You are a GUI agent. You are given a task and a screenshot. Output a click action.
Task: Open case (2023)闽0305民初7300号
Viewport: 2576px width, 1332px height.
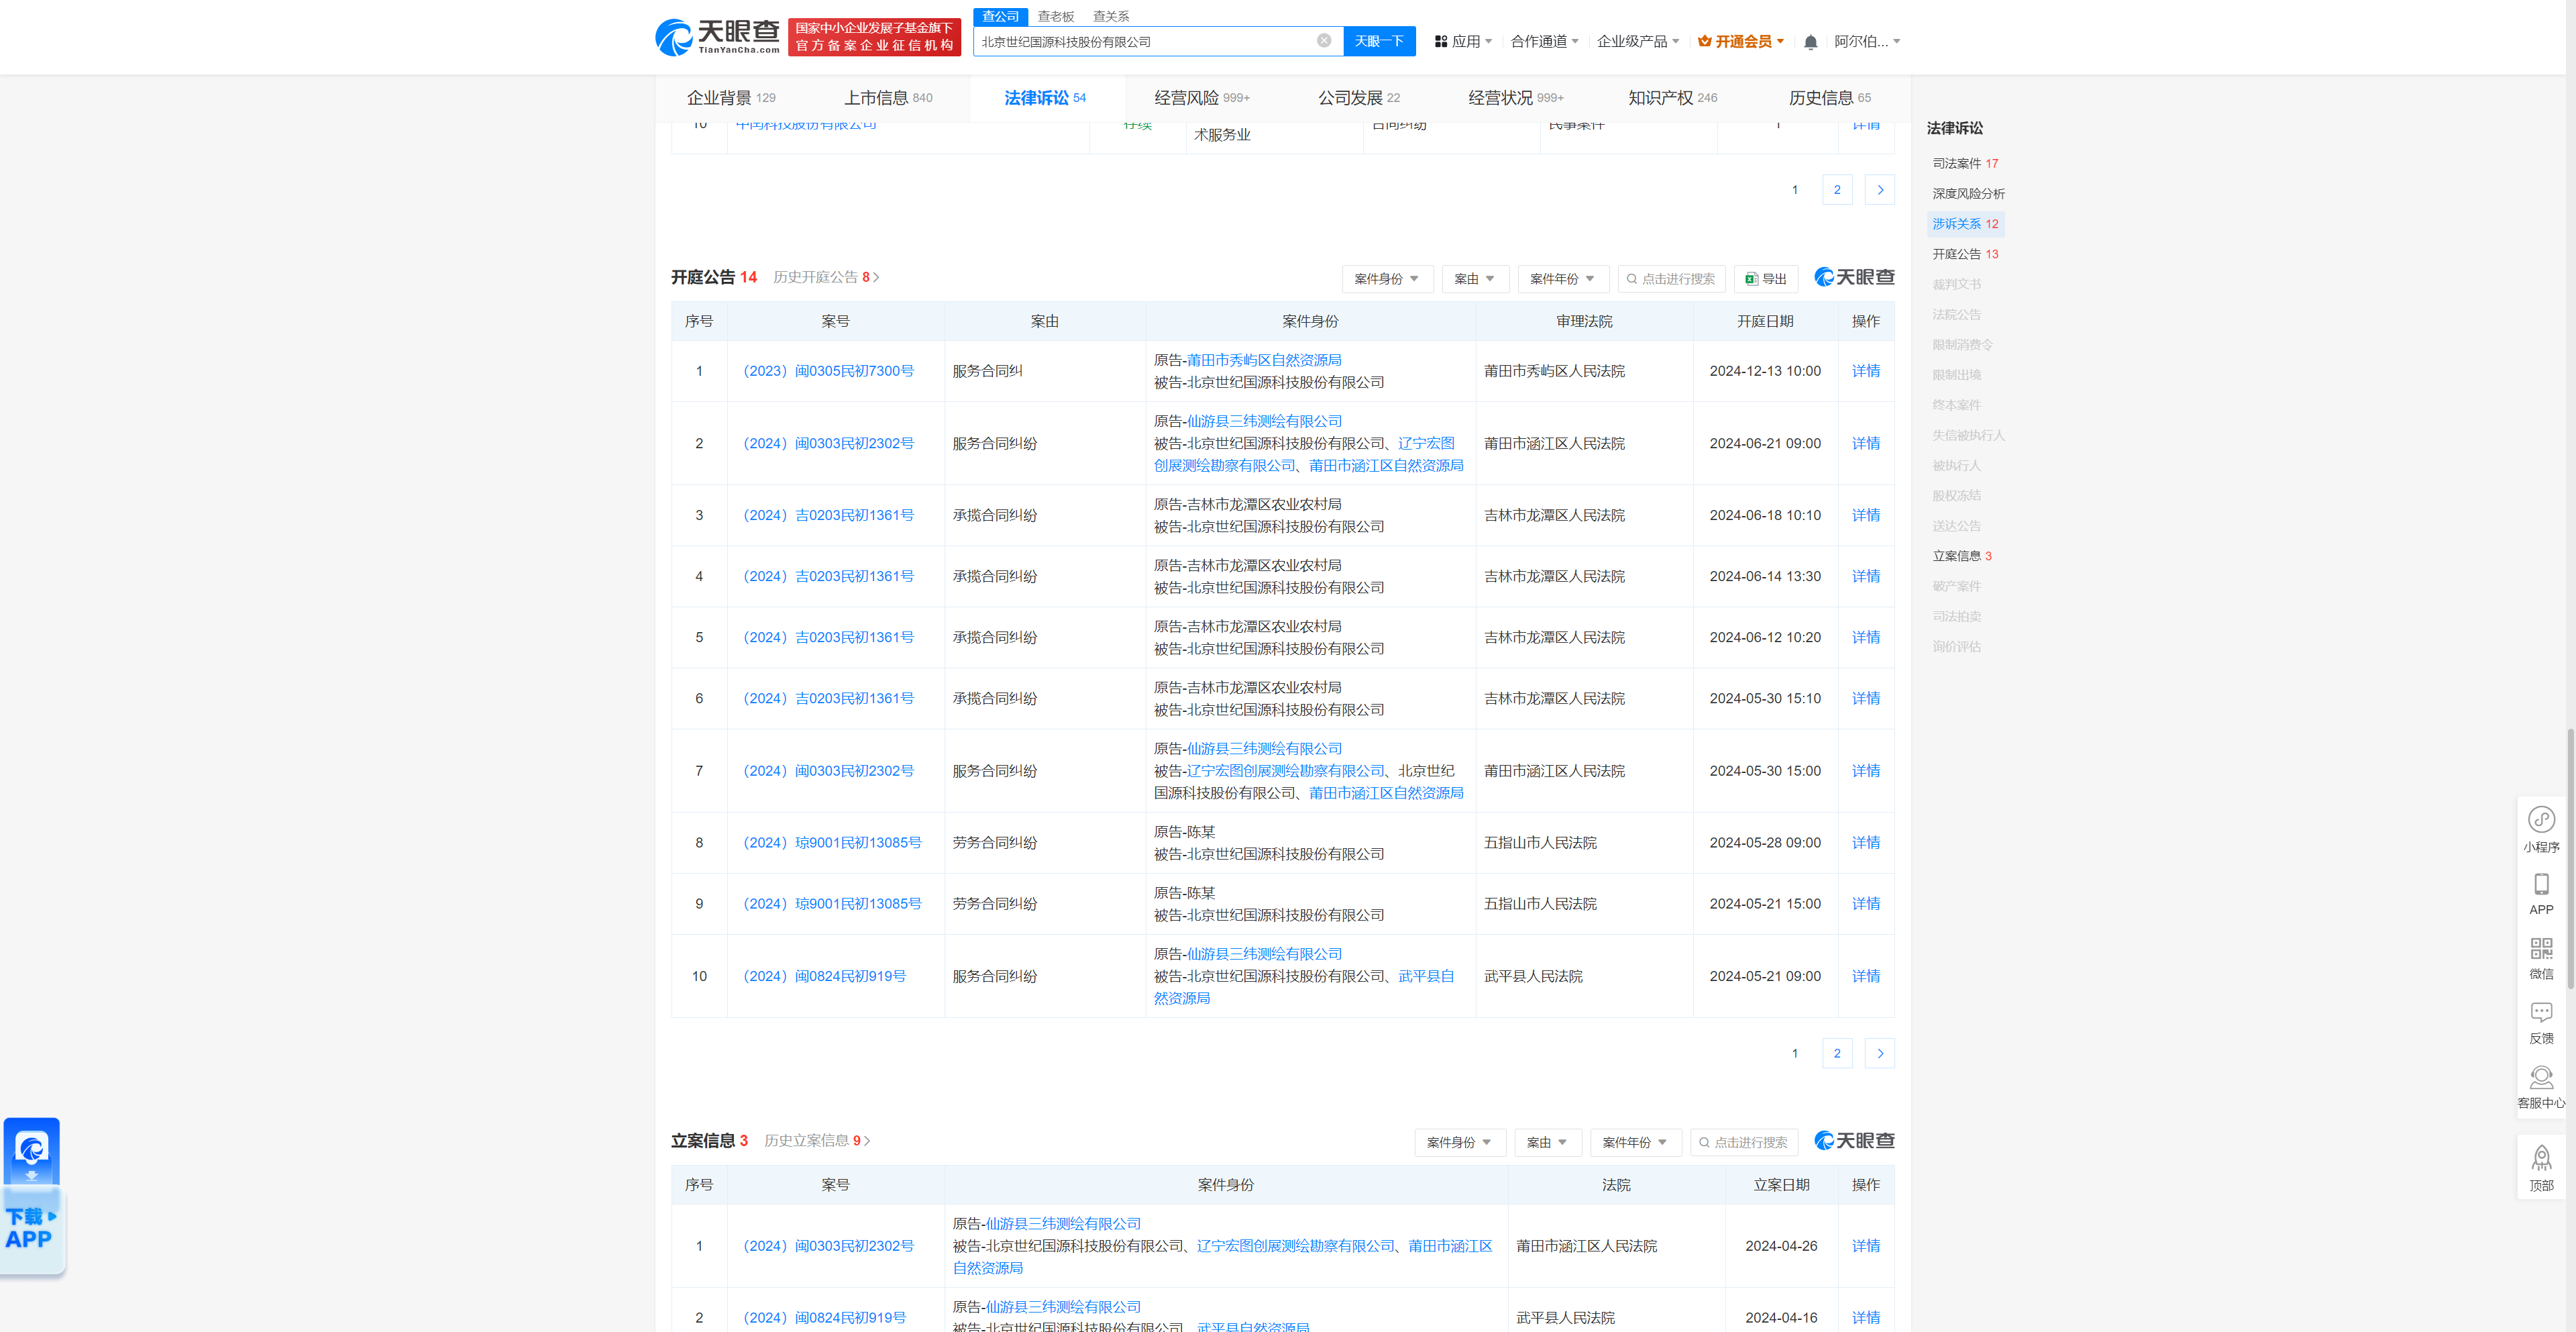[x=828, y=371]
